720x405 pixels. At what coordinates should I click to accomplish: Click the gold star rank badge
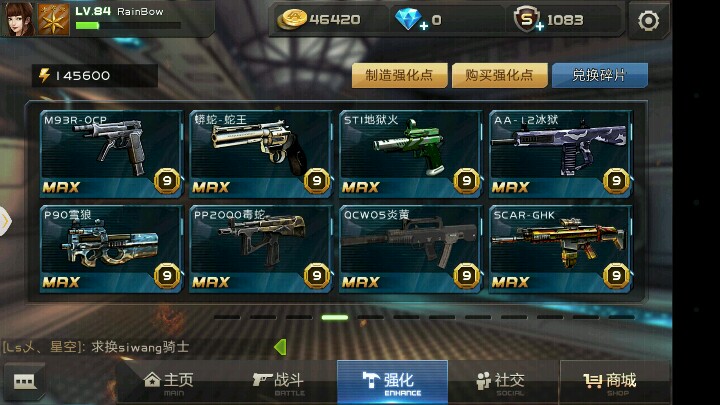point(53,19)
